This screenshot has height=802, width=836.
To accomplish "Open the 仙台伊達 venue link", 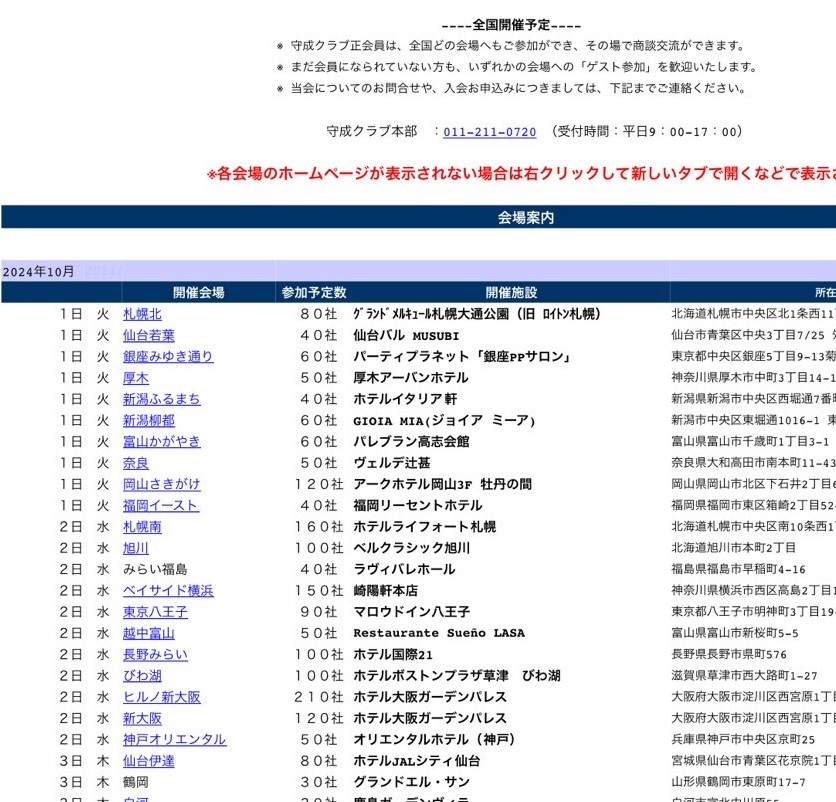I will pyautogui.click(x=149, y=761).
